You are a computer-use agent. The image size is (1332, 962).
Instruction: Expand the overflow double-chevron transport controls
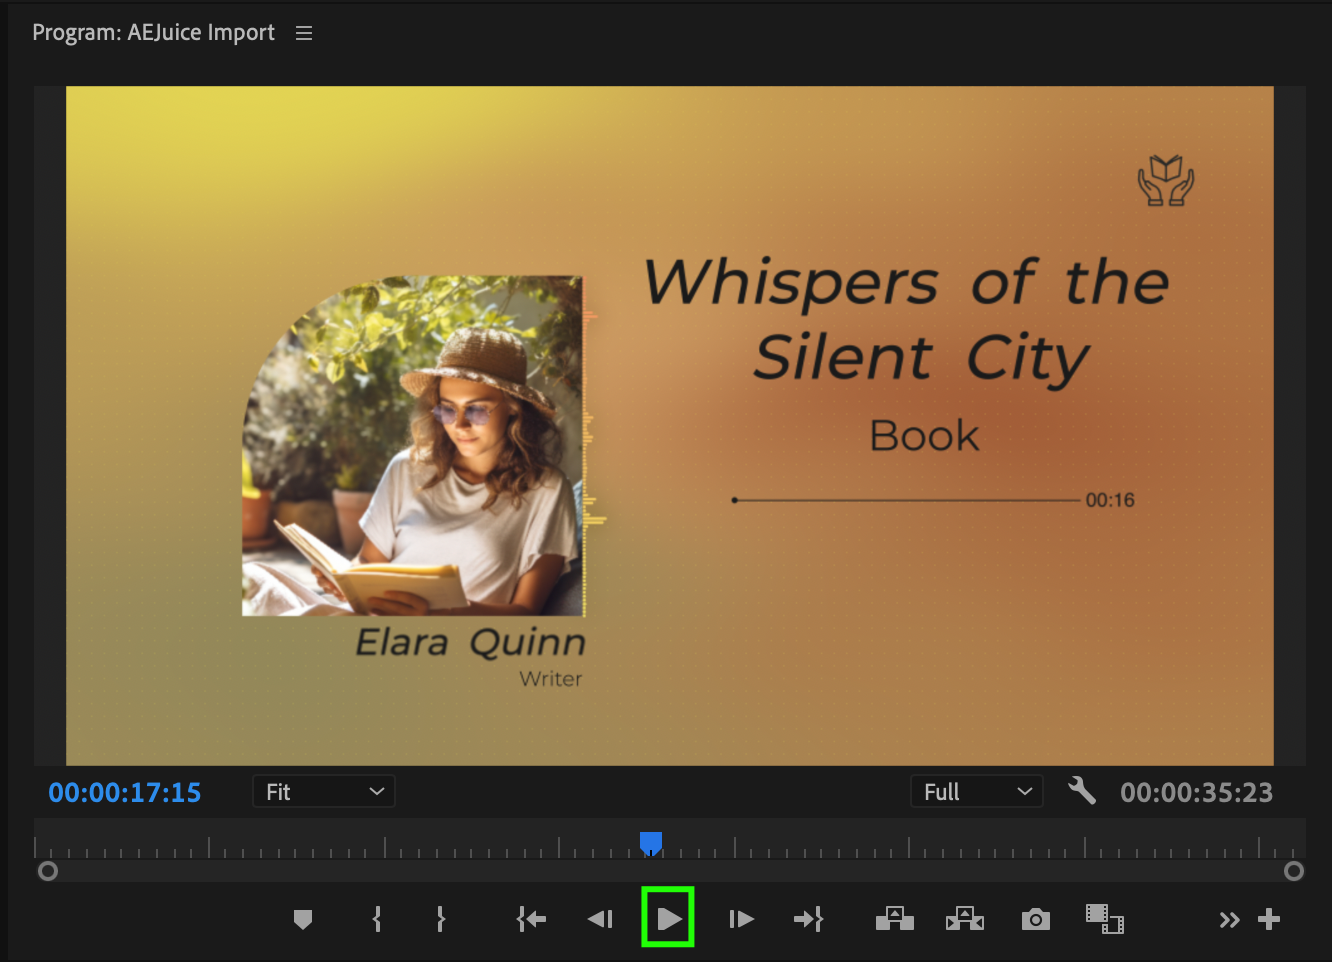(1229, 920)
